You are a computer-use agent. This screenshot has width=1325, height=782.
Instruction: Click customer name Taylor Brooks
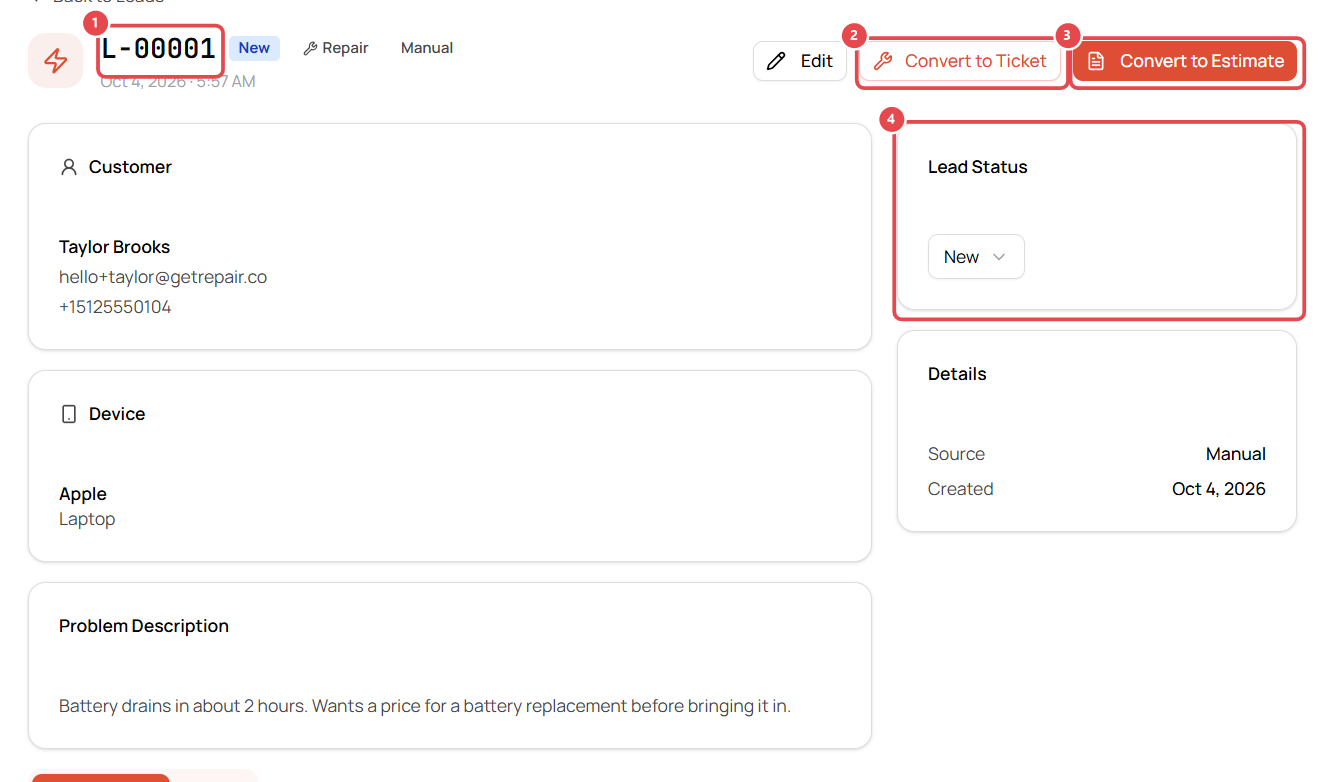coord(114,247)
